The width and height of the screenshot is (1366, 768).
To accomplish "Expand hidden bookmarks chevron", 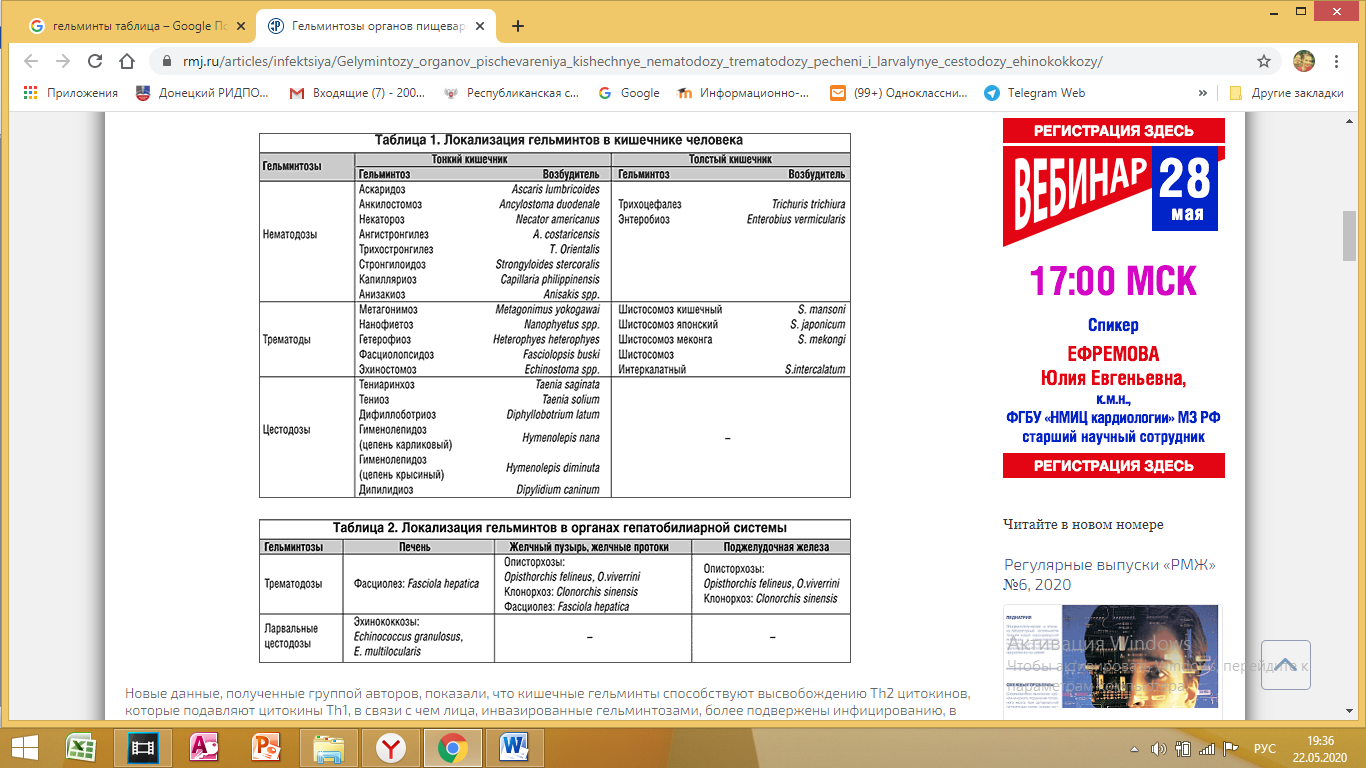I will pos(1202,93).
